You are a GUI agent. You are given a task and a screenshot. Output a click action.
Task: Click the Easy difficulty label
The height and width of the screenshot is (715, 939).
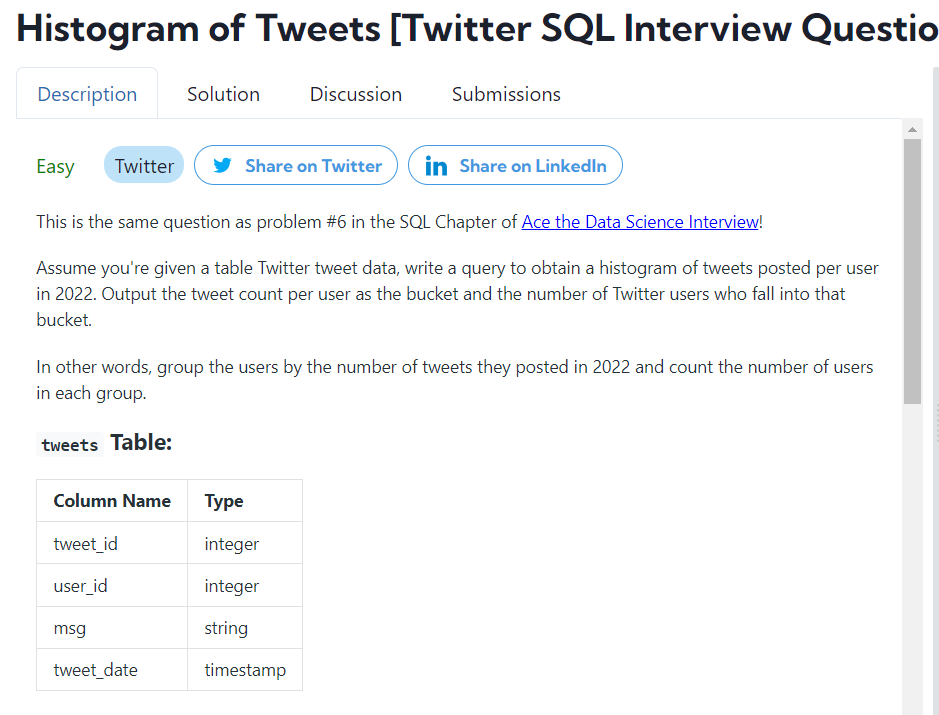click(x=55, y=166)
